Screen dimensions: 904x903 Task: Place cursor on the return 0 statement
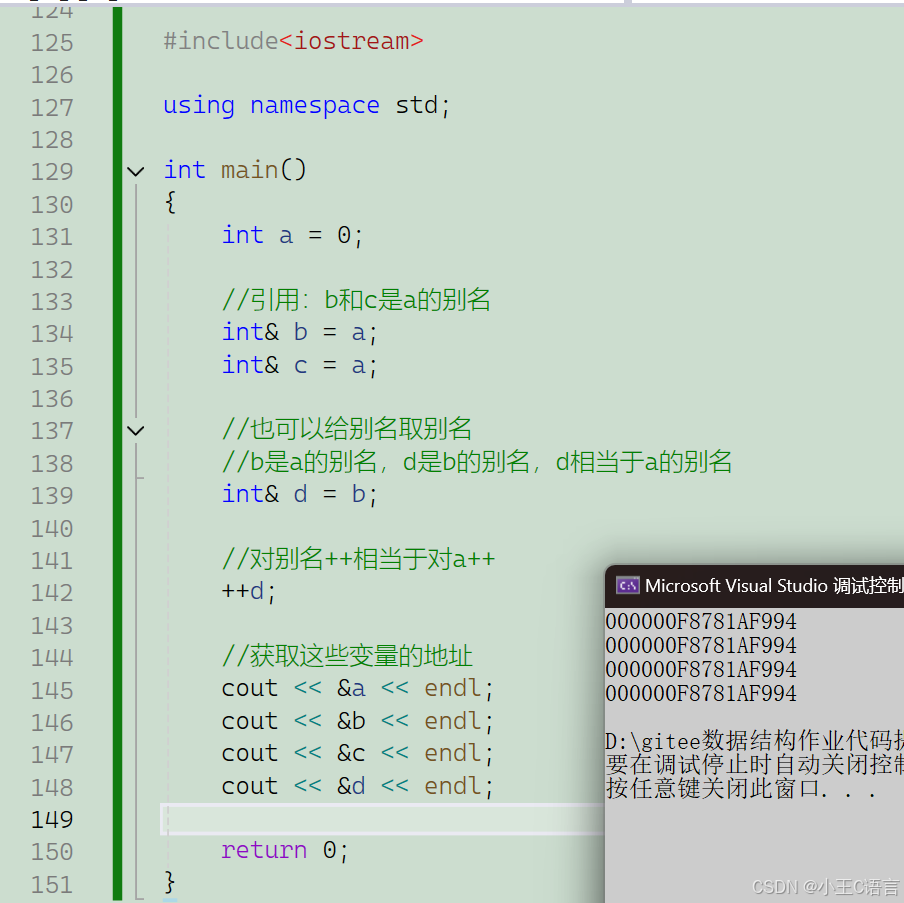[283, 850]
